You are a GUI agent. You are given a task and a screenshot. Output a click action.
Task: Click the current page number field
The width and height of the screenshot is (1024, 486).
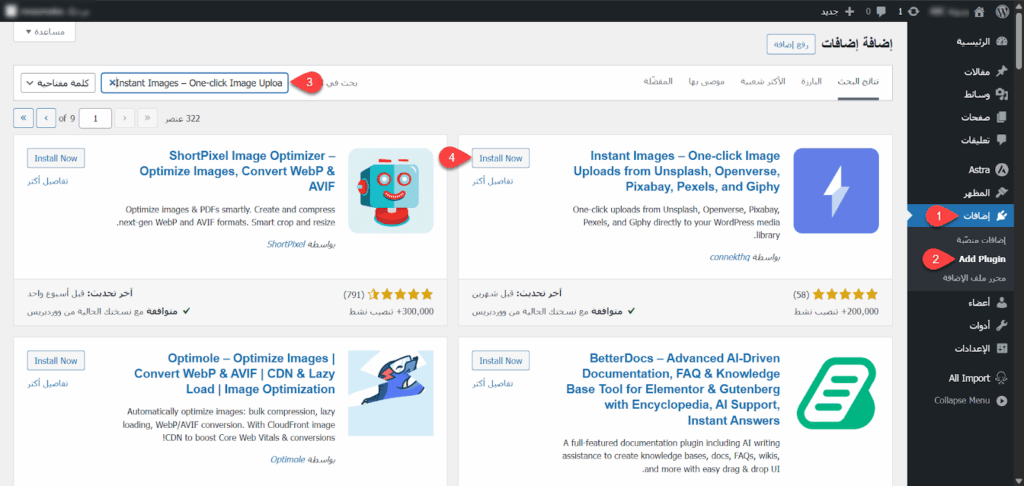(x=96, y=118)
